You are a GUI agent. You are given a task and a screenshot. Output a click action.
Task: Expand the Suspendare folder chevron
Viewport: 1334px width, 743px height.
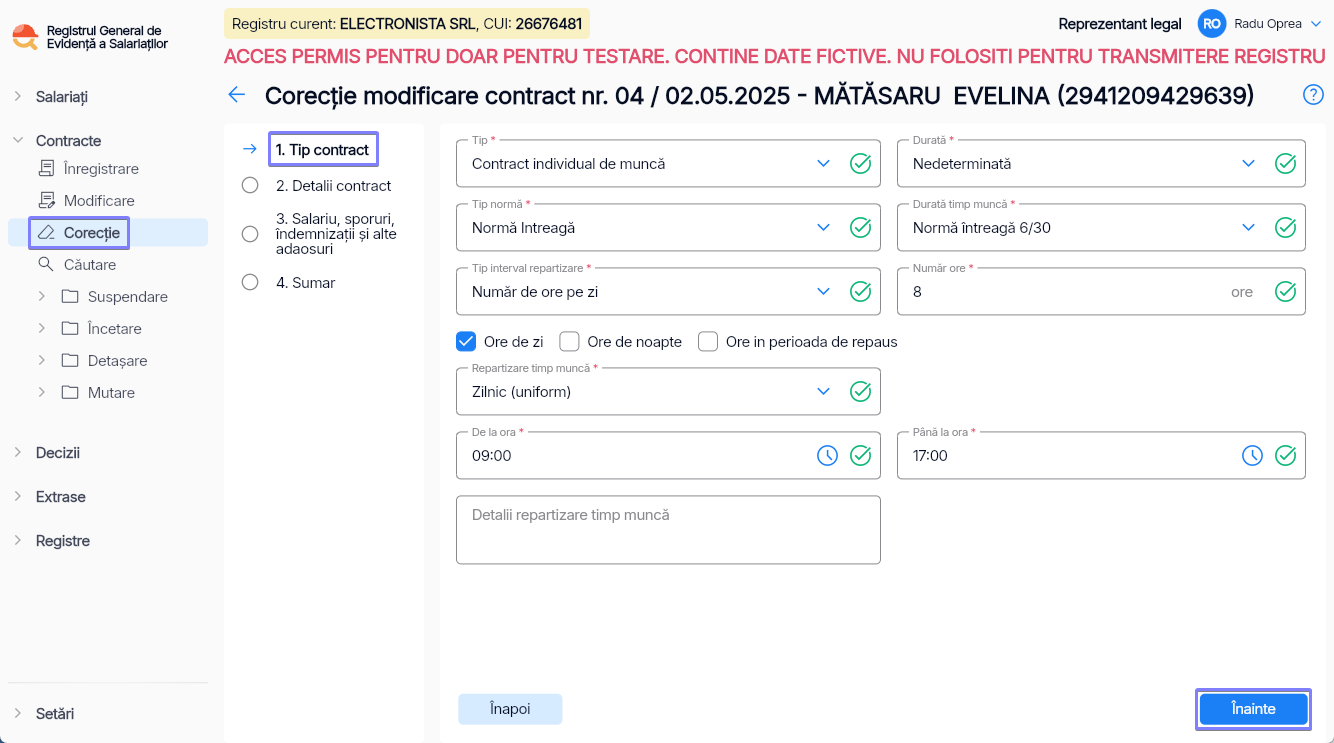coord(42,296)
